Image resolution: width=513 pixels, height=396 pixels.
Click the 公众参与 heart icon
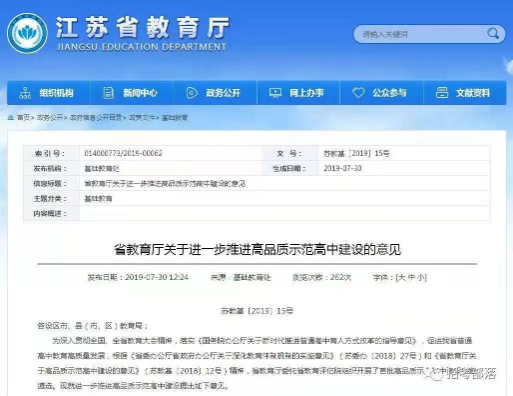[x=358, y=93]
